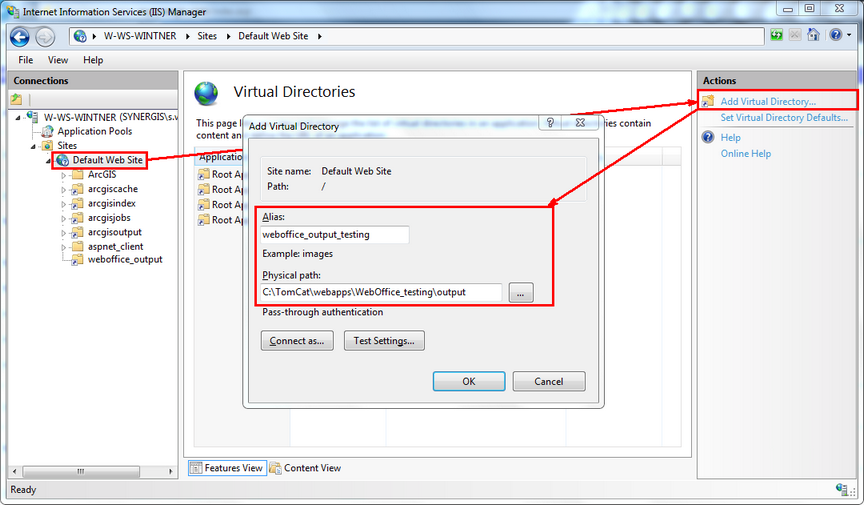The height and width of the screenshot is (505, 864).
Task: Click the Back navigation arrow button
Action: click(20, 37)
